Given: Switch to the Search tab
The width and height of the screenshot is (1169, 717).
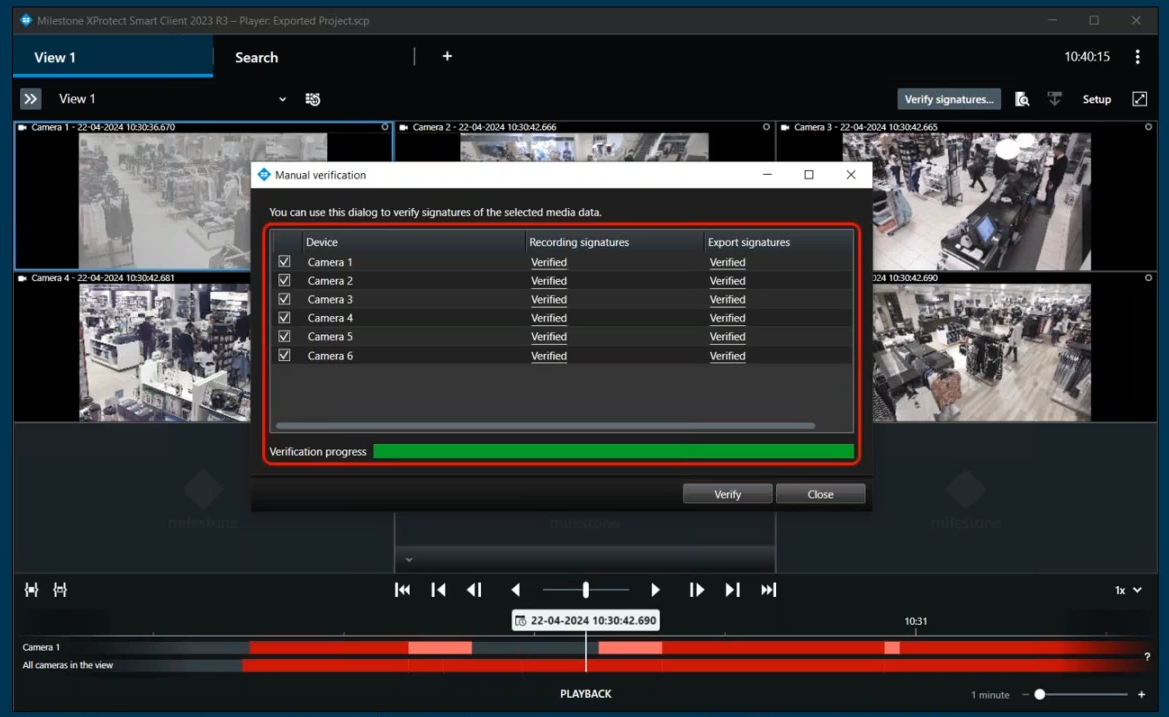Looking at the screenshot, I should [256, 57].
